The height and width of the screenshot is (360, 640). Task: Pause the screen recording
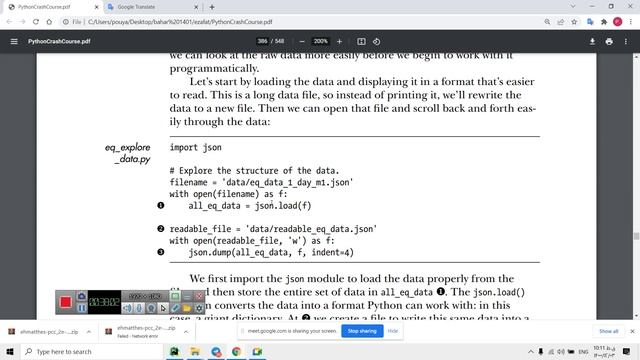point(81,308)
